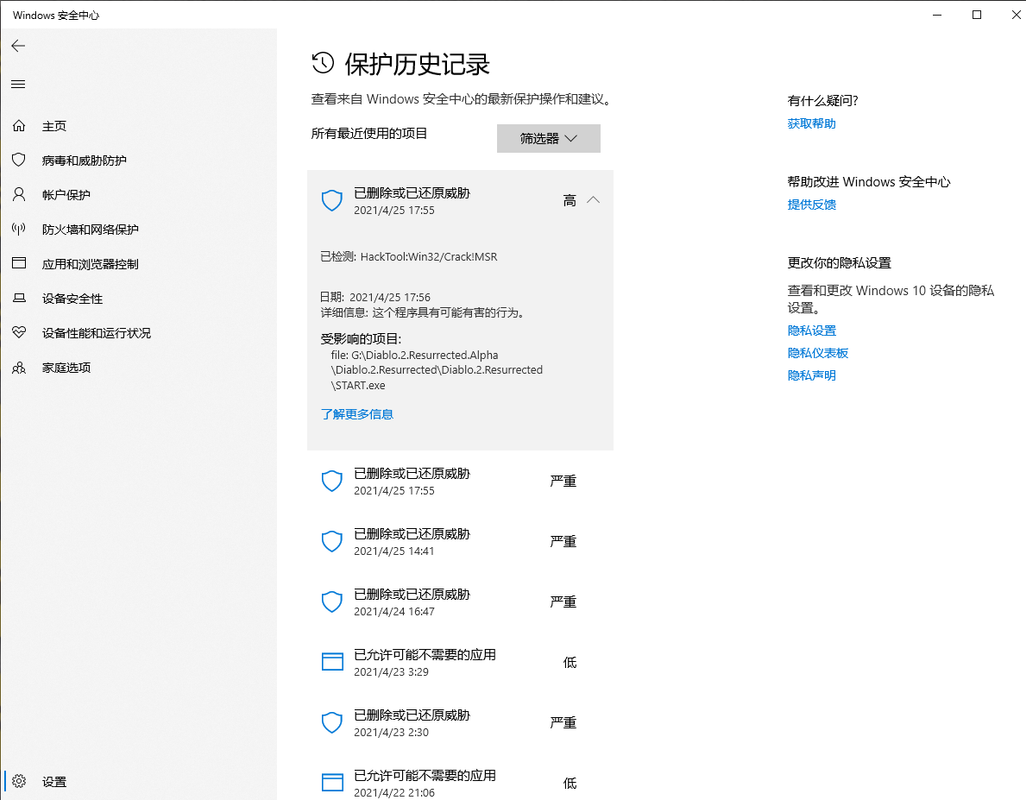Expand the 2021/4/25 14:41 严重 threat entry
Screen dimensions: 1026x800
(x=460, y=542)
